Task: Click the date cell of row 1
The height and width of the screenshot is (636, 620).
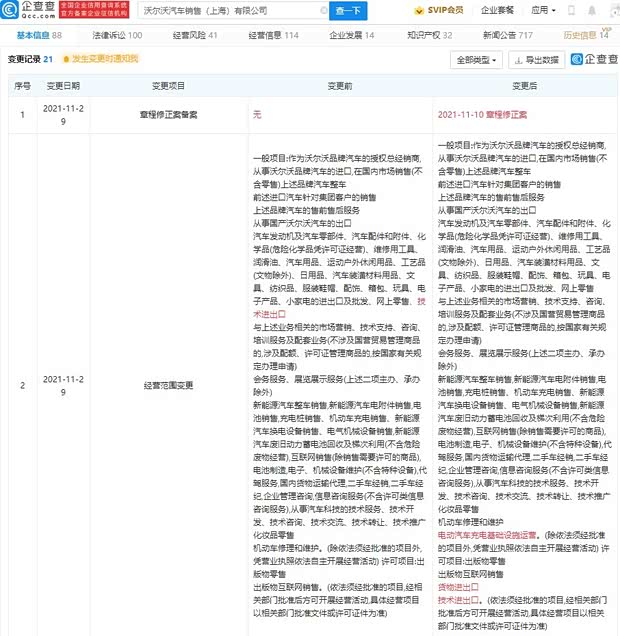Action: [63, 115]
